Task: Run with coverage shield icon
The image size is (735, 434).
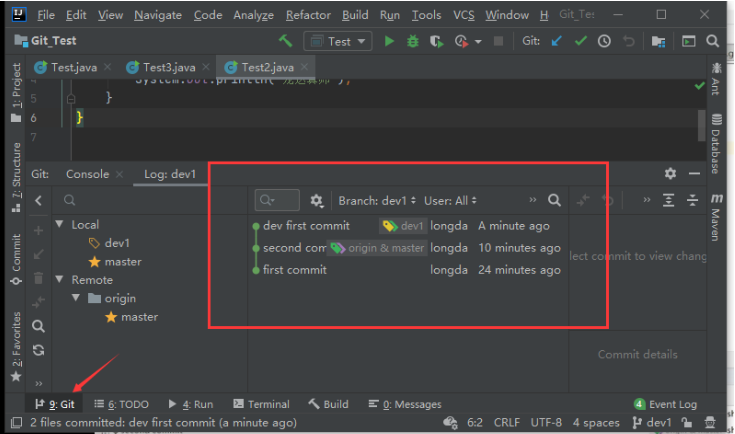Action: coord(436,41)
